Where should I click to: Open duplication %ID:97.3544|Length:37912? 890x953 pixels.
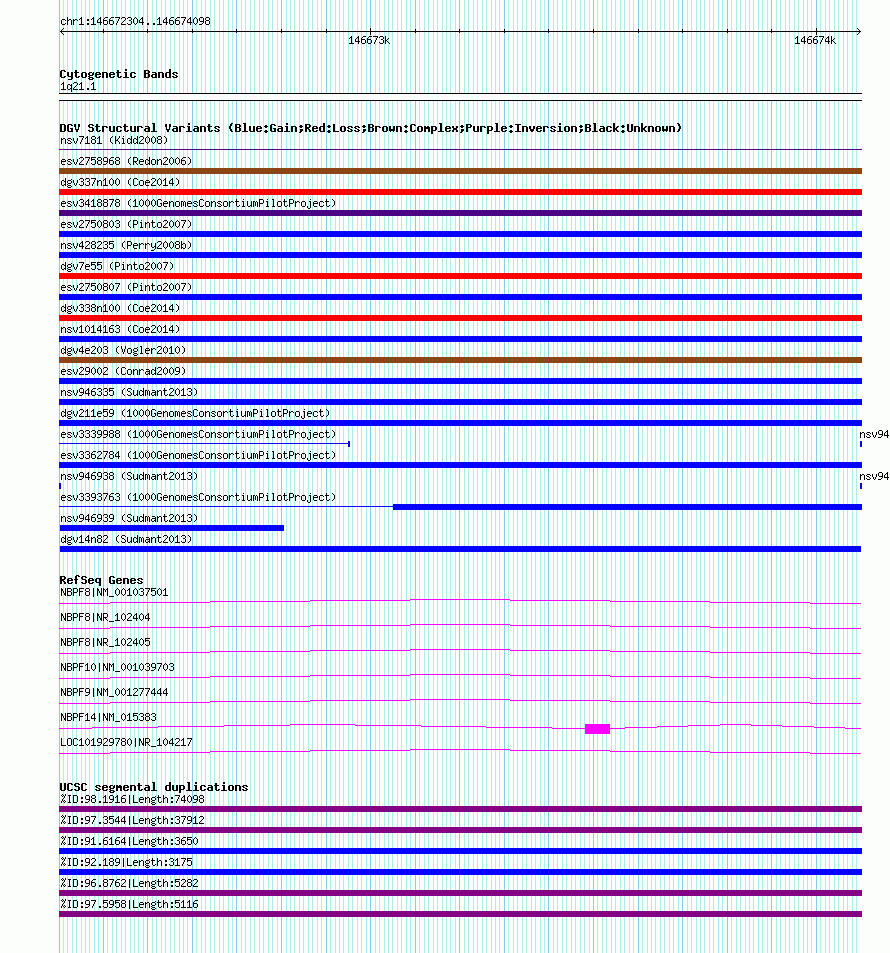click(132, 821)
